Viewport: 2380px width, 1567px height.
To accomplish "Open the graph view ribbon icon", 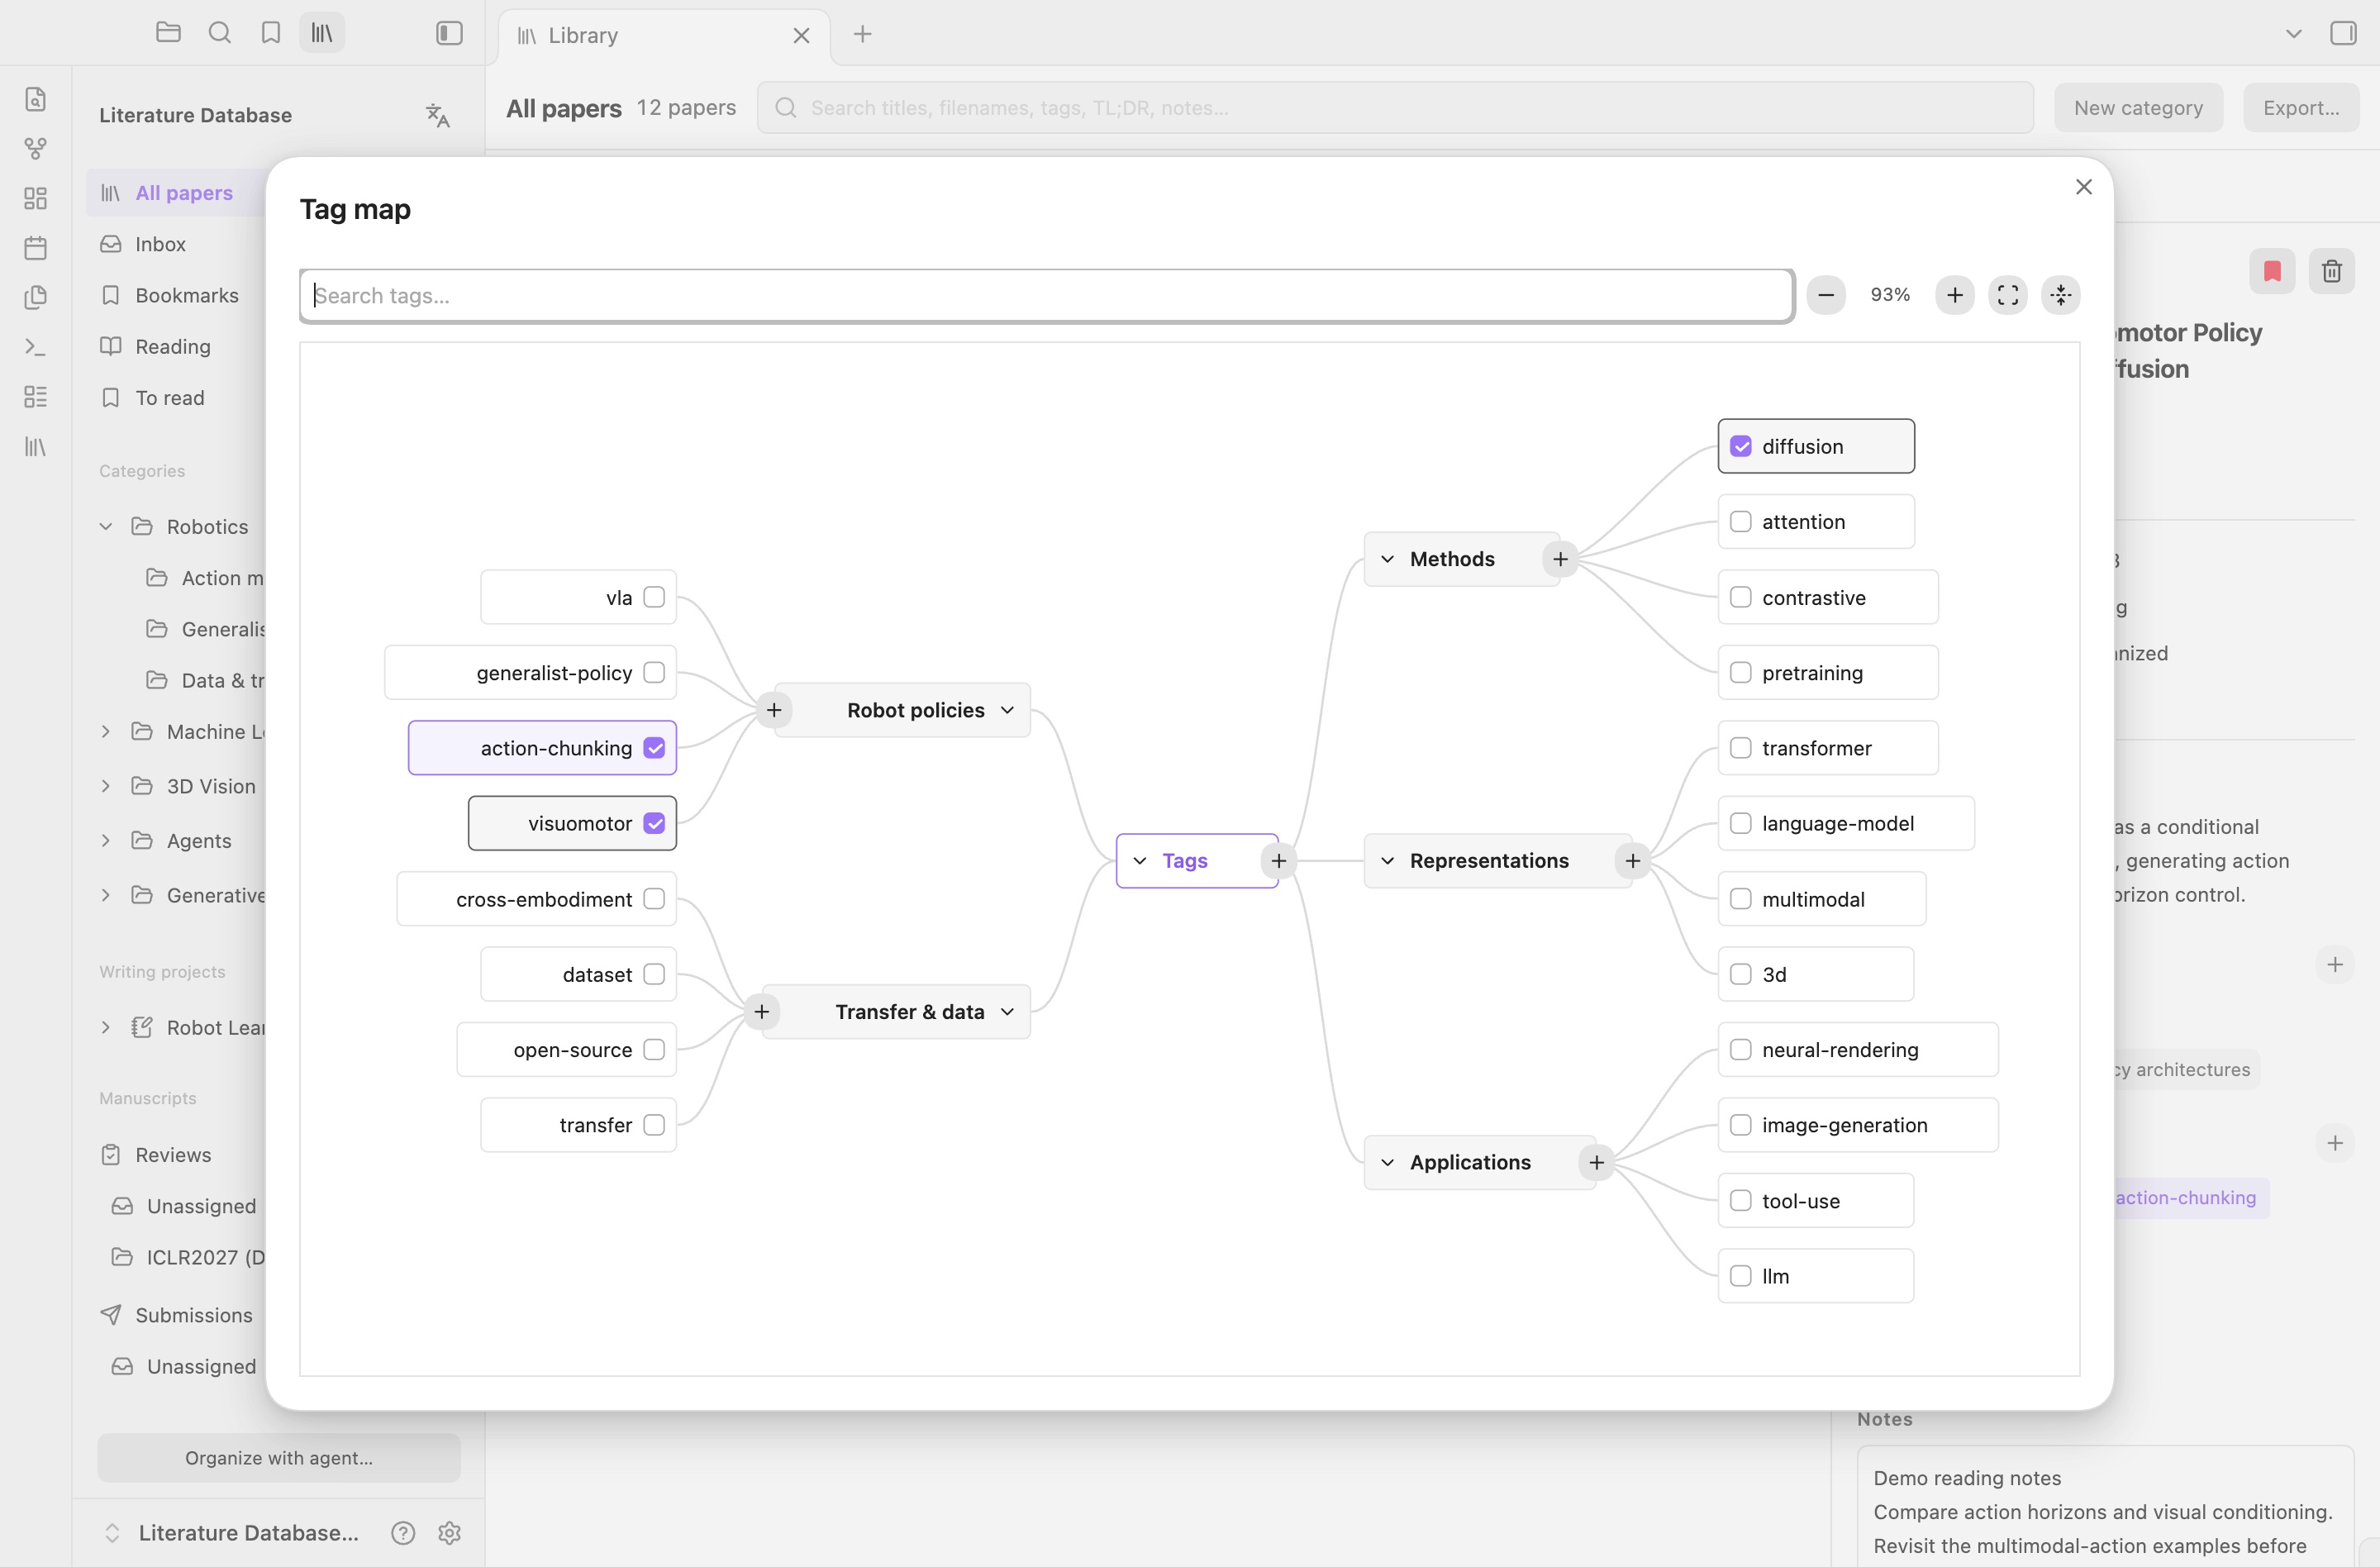I will (x=35, y=148).
